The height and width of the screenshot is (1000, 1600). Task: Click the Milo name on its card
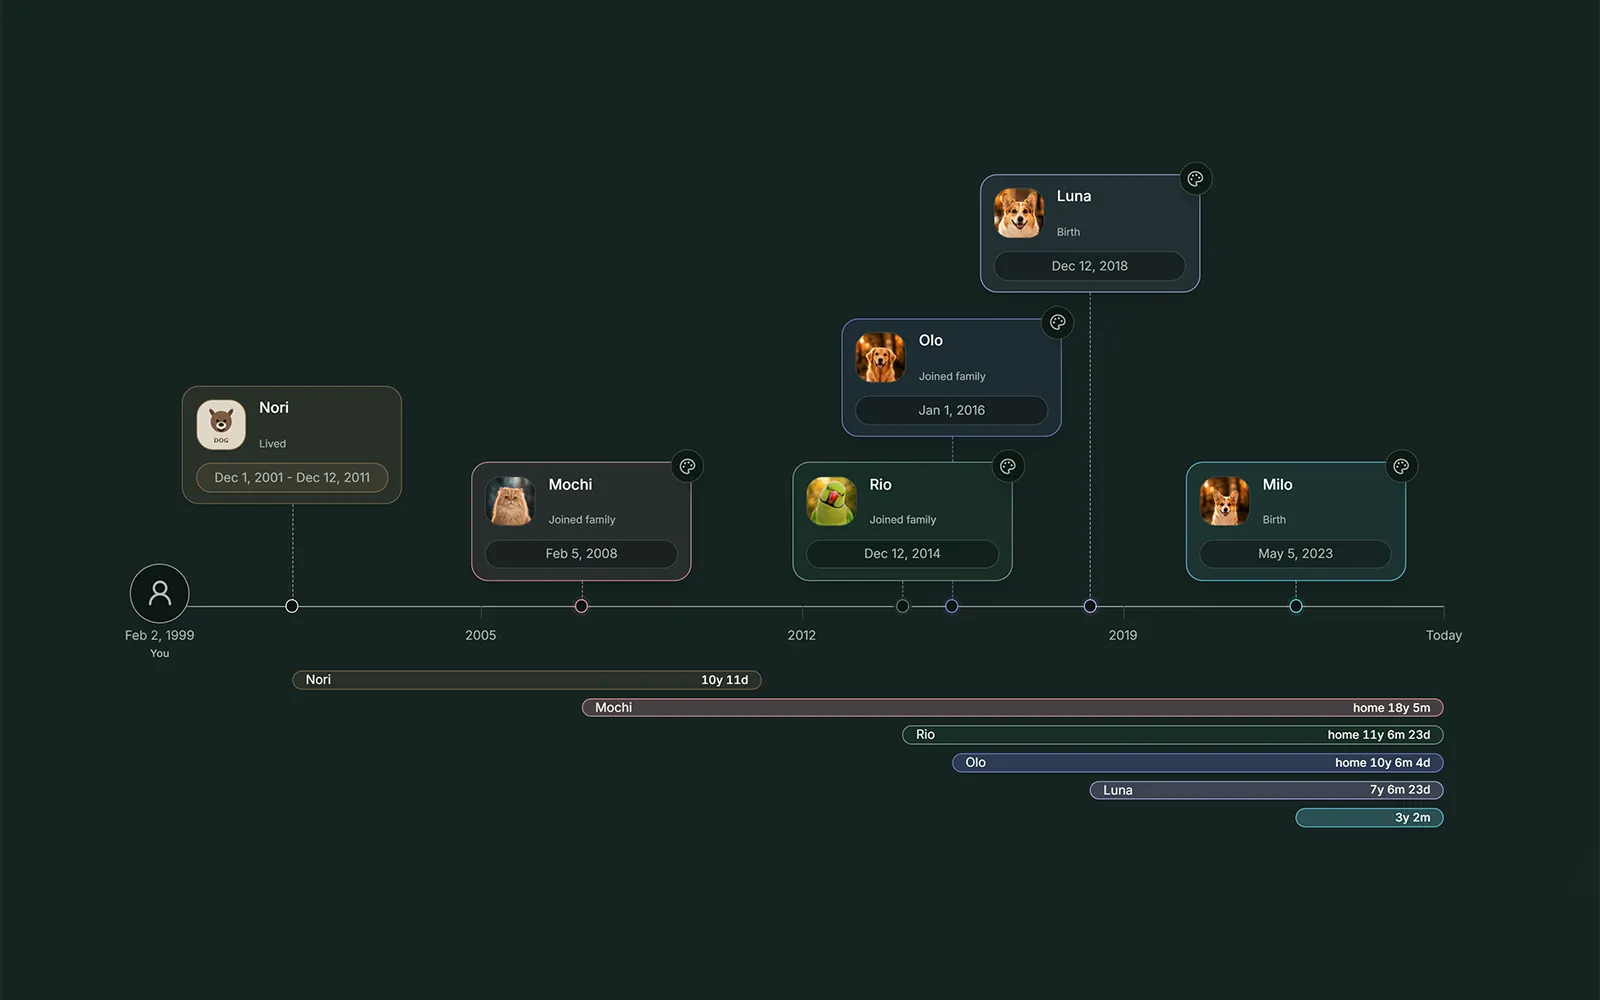[1277, 485]
